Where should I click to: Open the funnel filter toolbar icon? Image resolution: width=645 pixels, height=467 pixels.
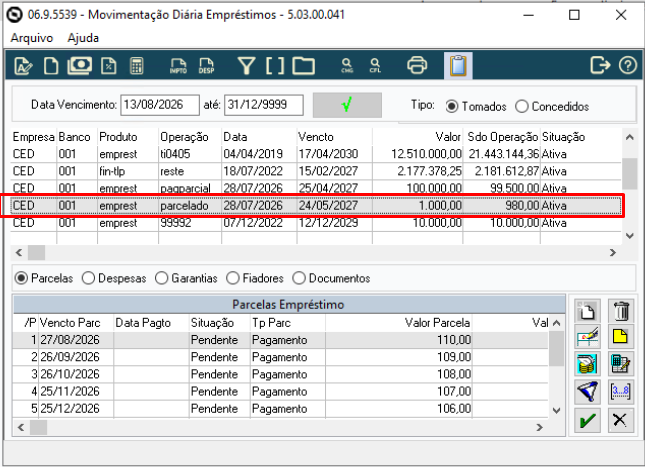coord(246,66)
